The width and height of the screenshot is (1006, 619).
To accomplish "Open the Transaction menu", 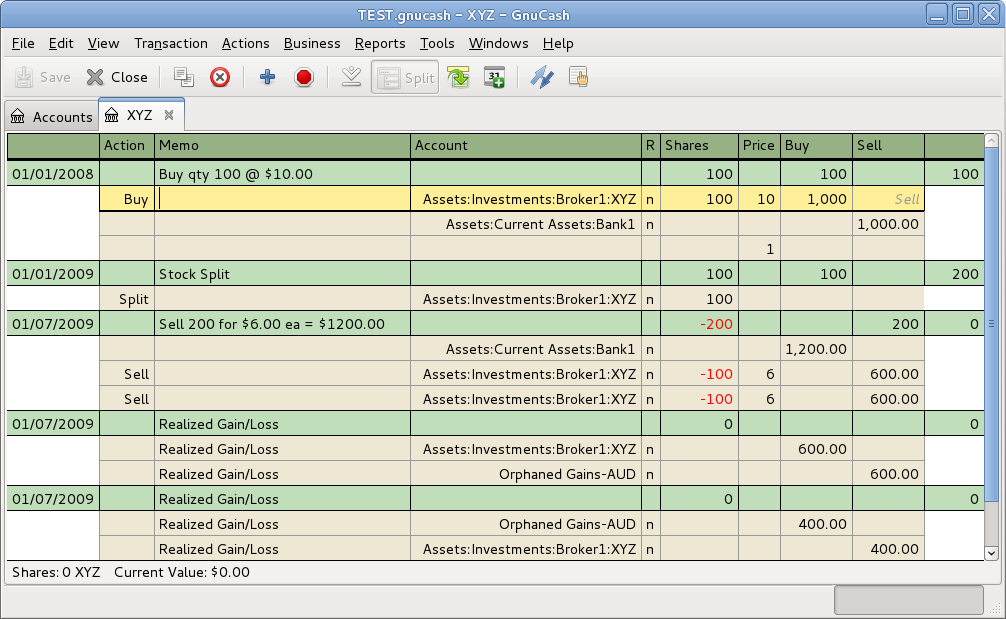I will pos(171,43).
